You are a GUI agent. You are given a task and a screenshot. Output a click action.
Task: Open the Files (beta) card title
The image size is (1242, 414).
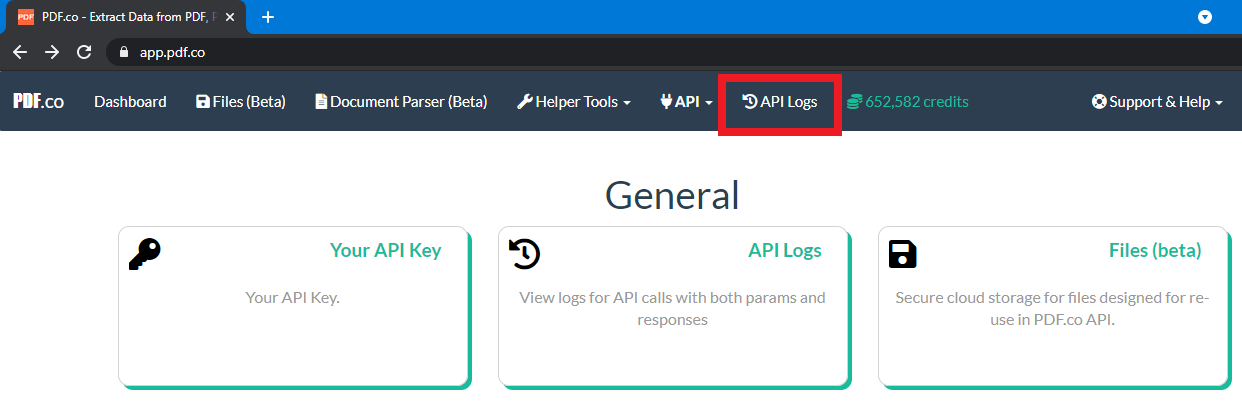[1155, 250]
